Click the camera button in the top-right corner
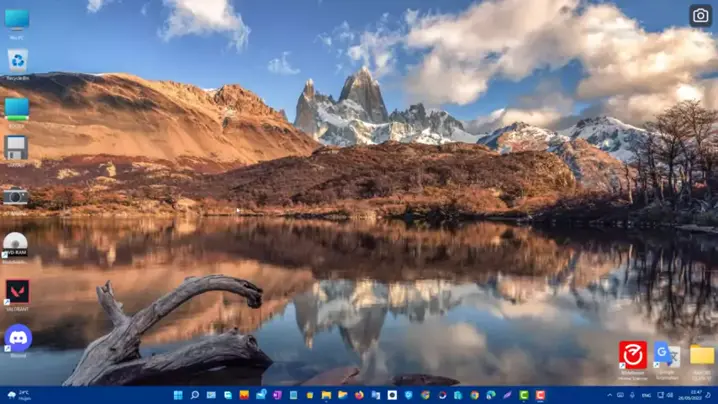The height and width of the screenshot is (404, 718). (700, 15)
